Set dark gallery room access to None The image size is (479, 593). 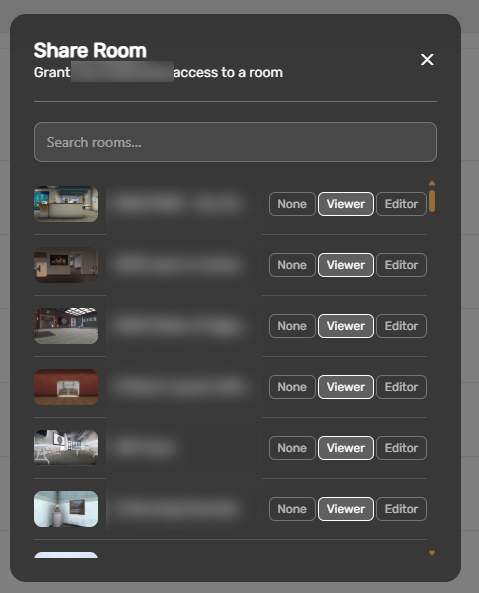[x=292, y=265]
